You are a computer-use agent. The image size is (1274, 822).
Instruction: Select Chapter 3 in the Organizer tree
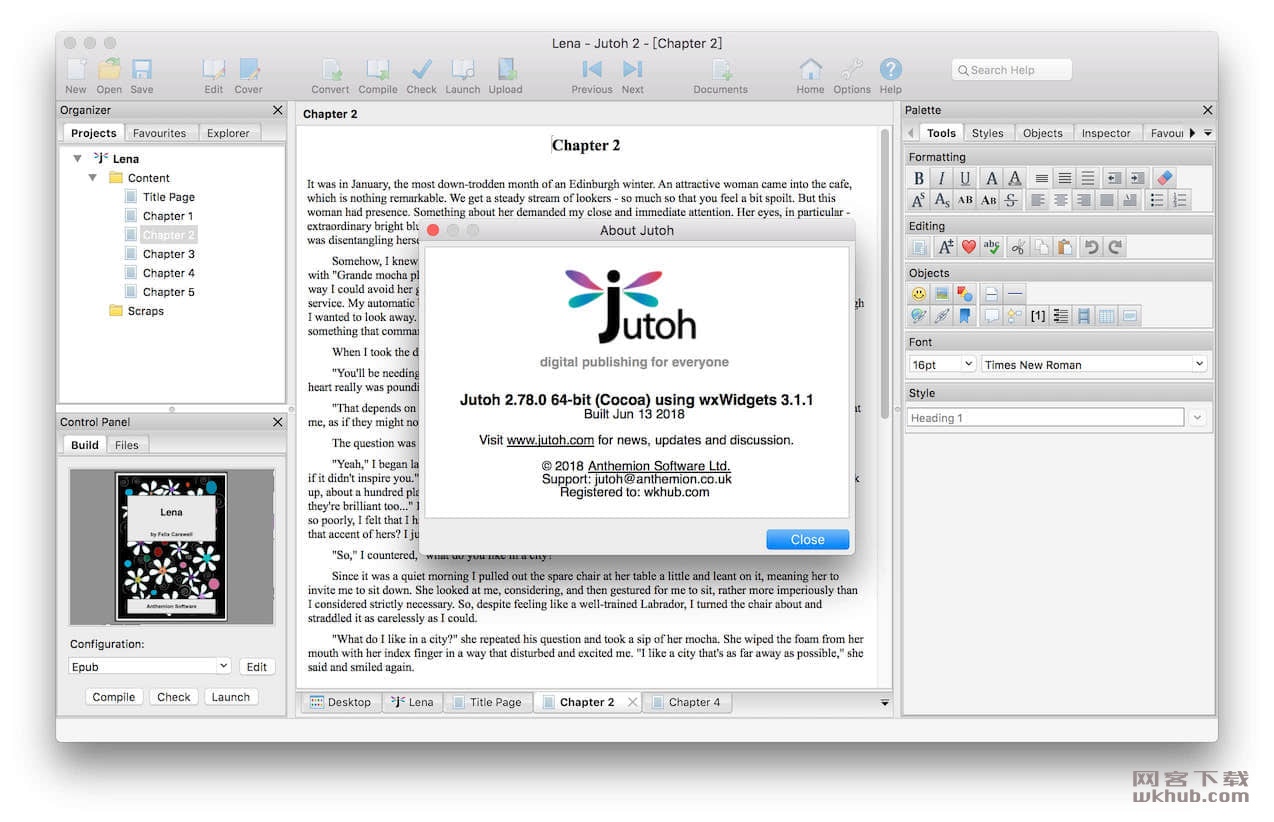tap(168, 254)
